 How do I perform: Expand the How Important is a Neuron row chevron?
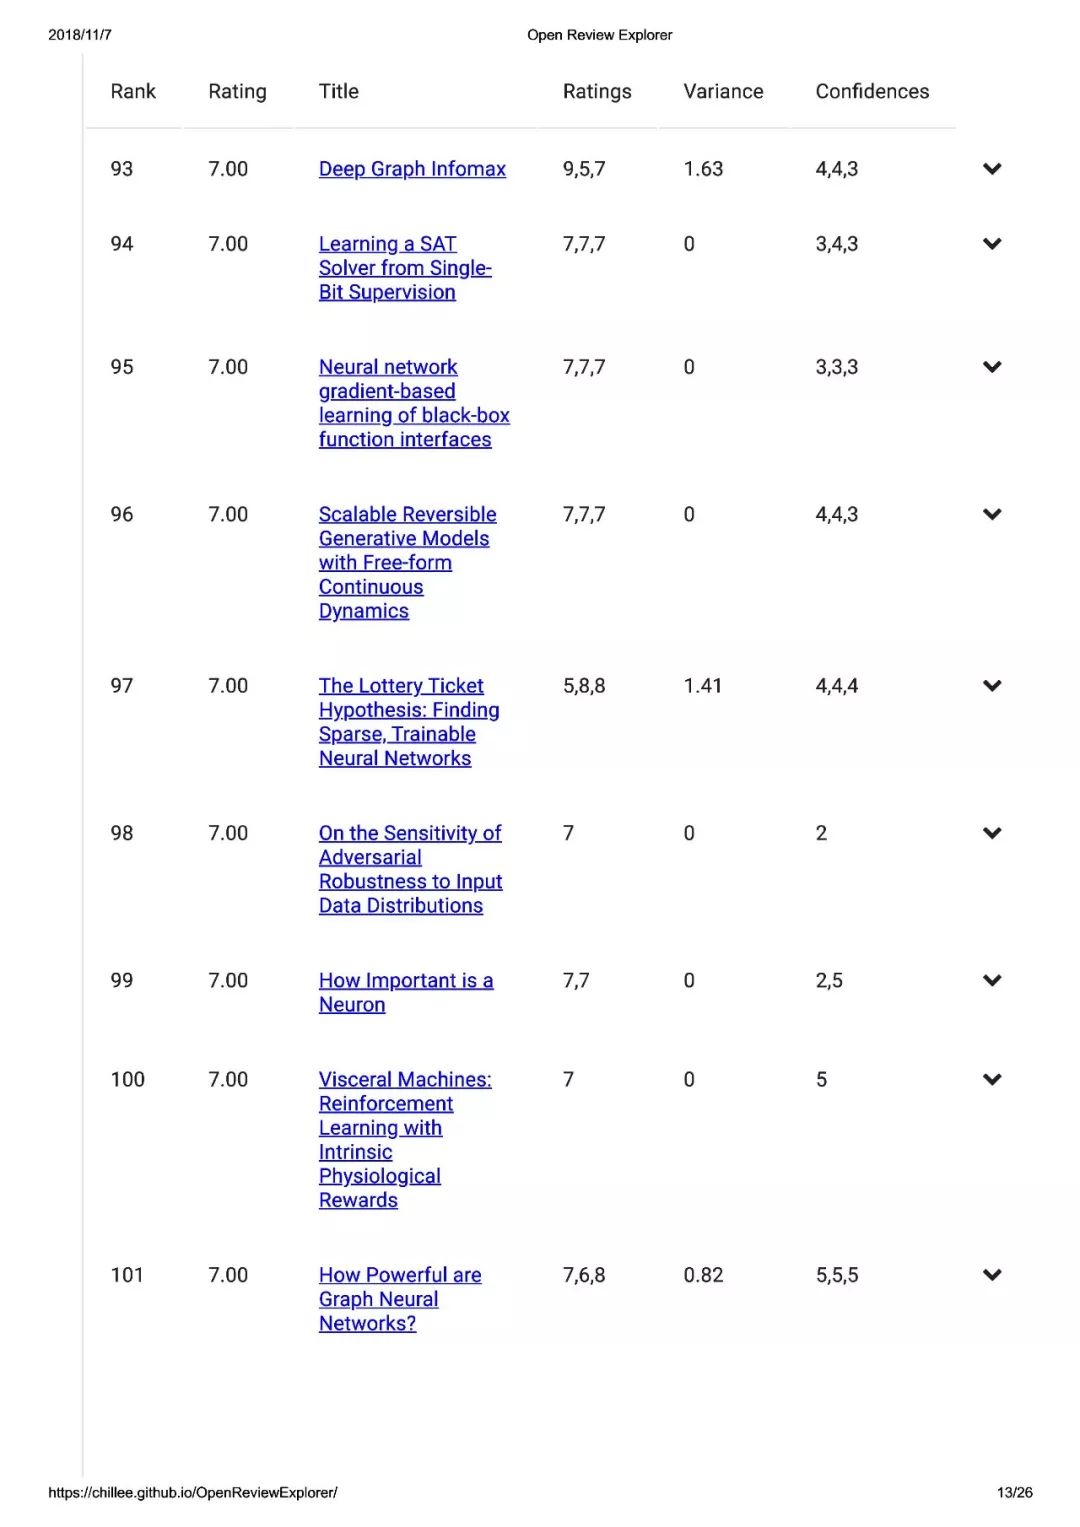(992, 981)
